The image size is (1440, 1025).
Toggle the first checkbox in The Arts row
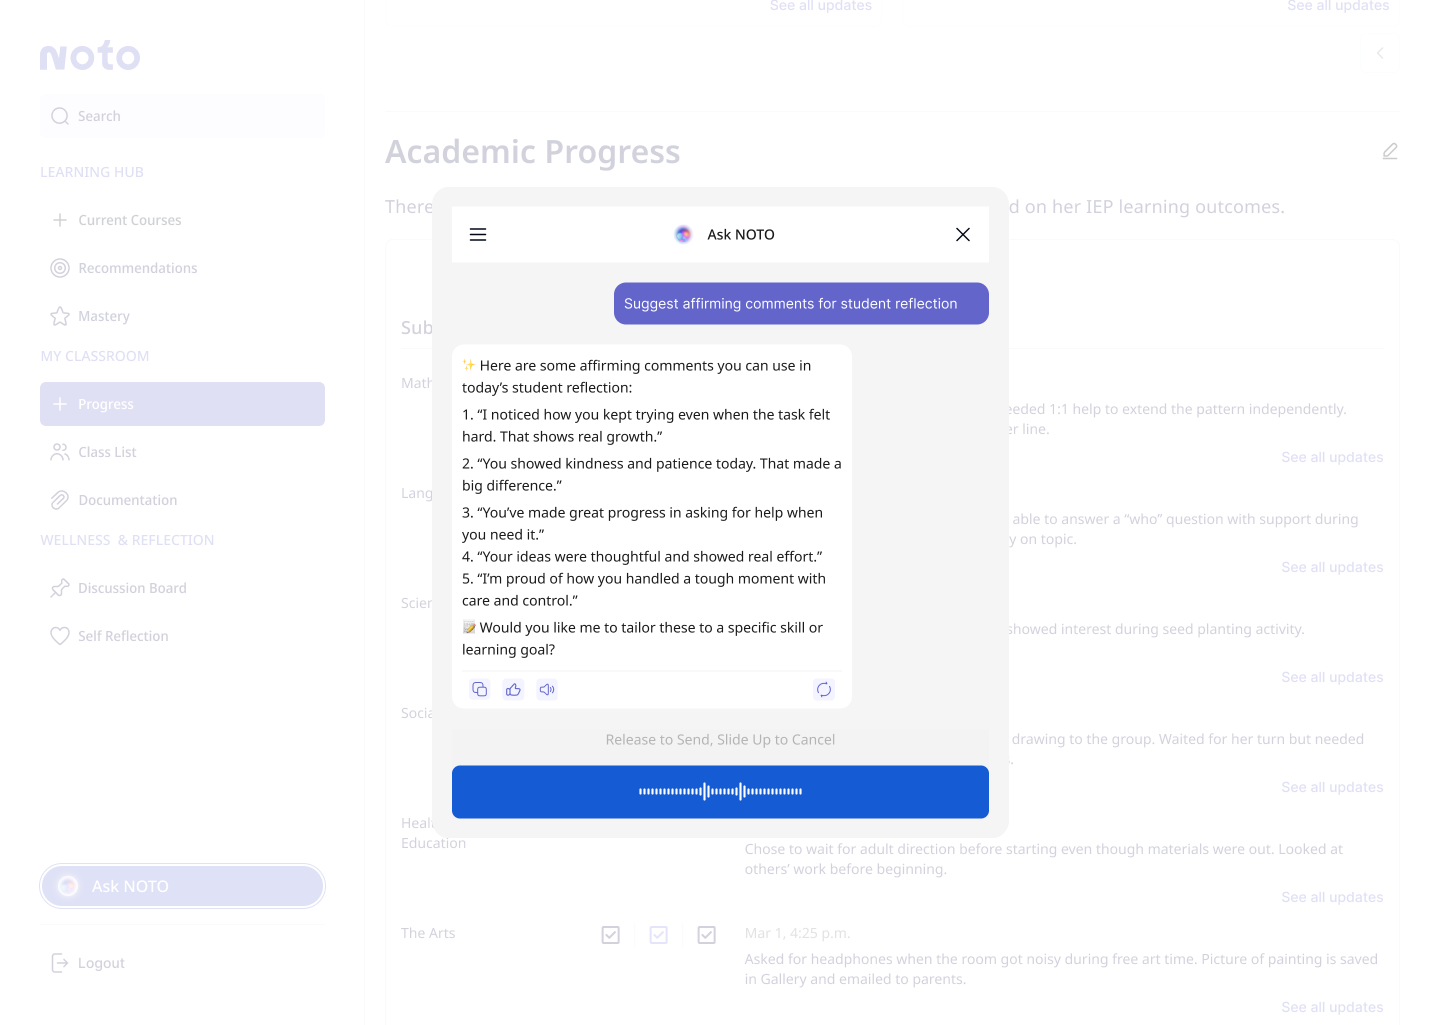(x=611, y=935)
